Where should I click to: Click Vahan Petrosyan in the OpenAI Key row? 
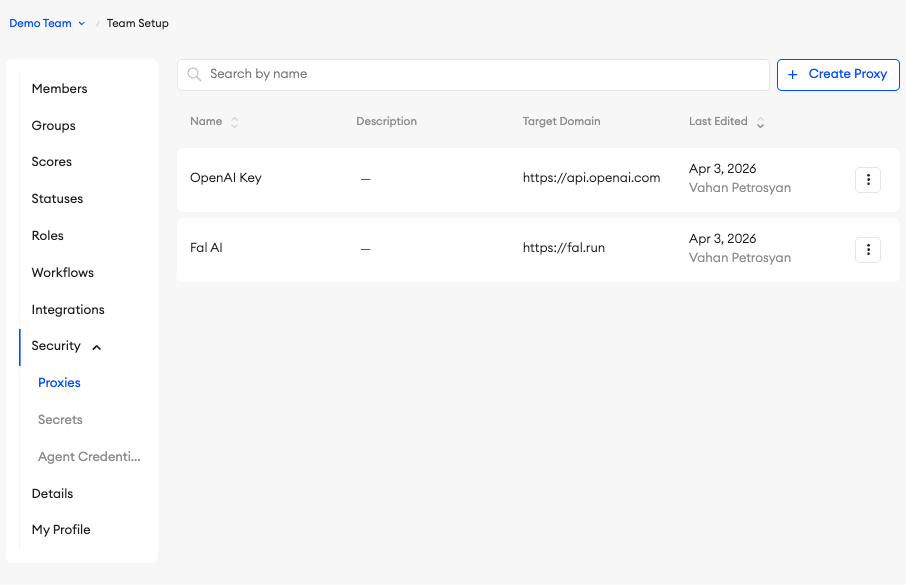coord(740,188)
